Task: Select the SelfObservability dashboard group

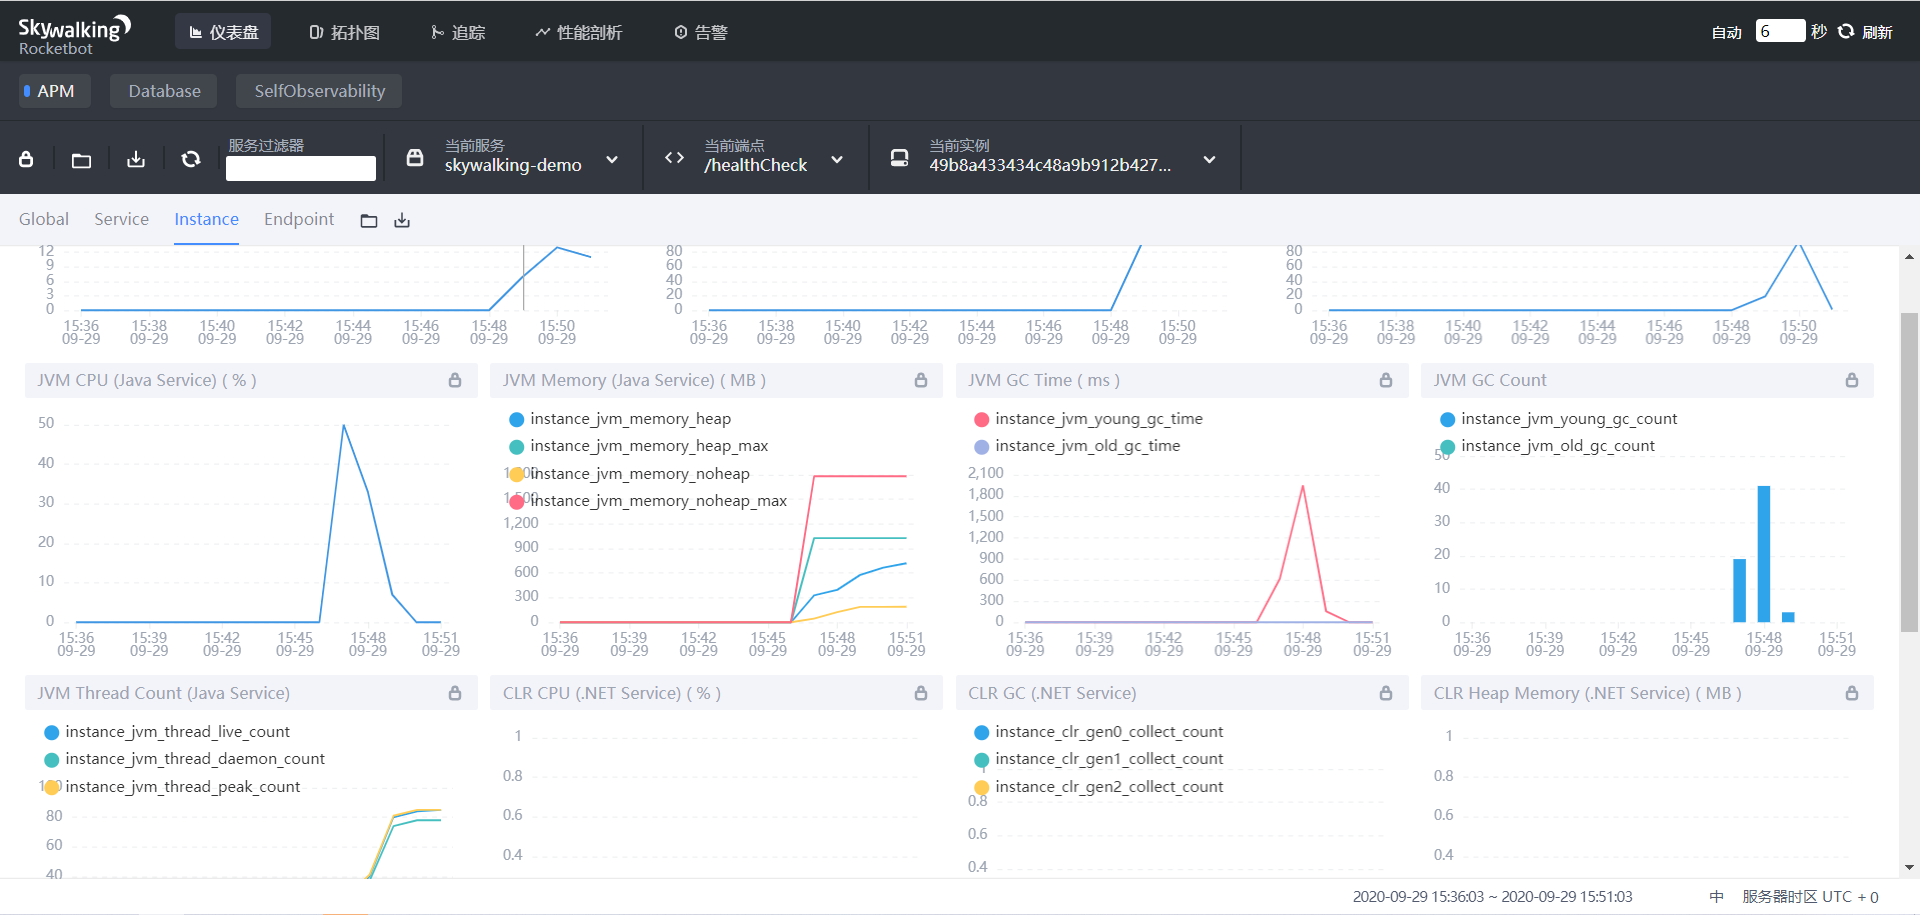Action: tap(319, 91)
